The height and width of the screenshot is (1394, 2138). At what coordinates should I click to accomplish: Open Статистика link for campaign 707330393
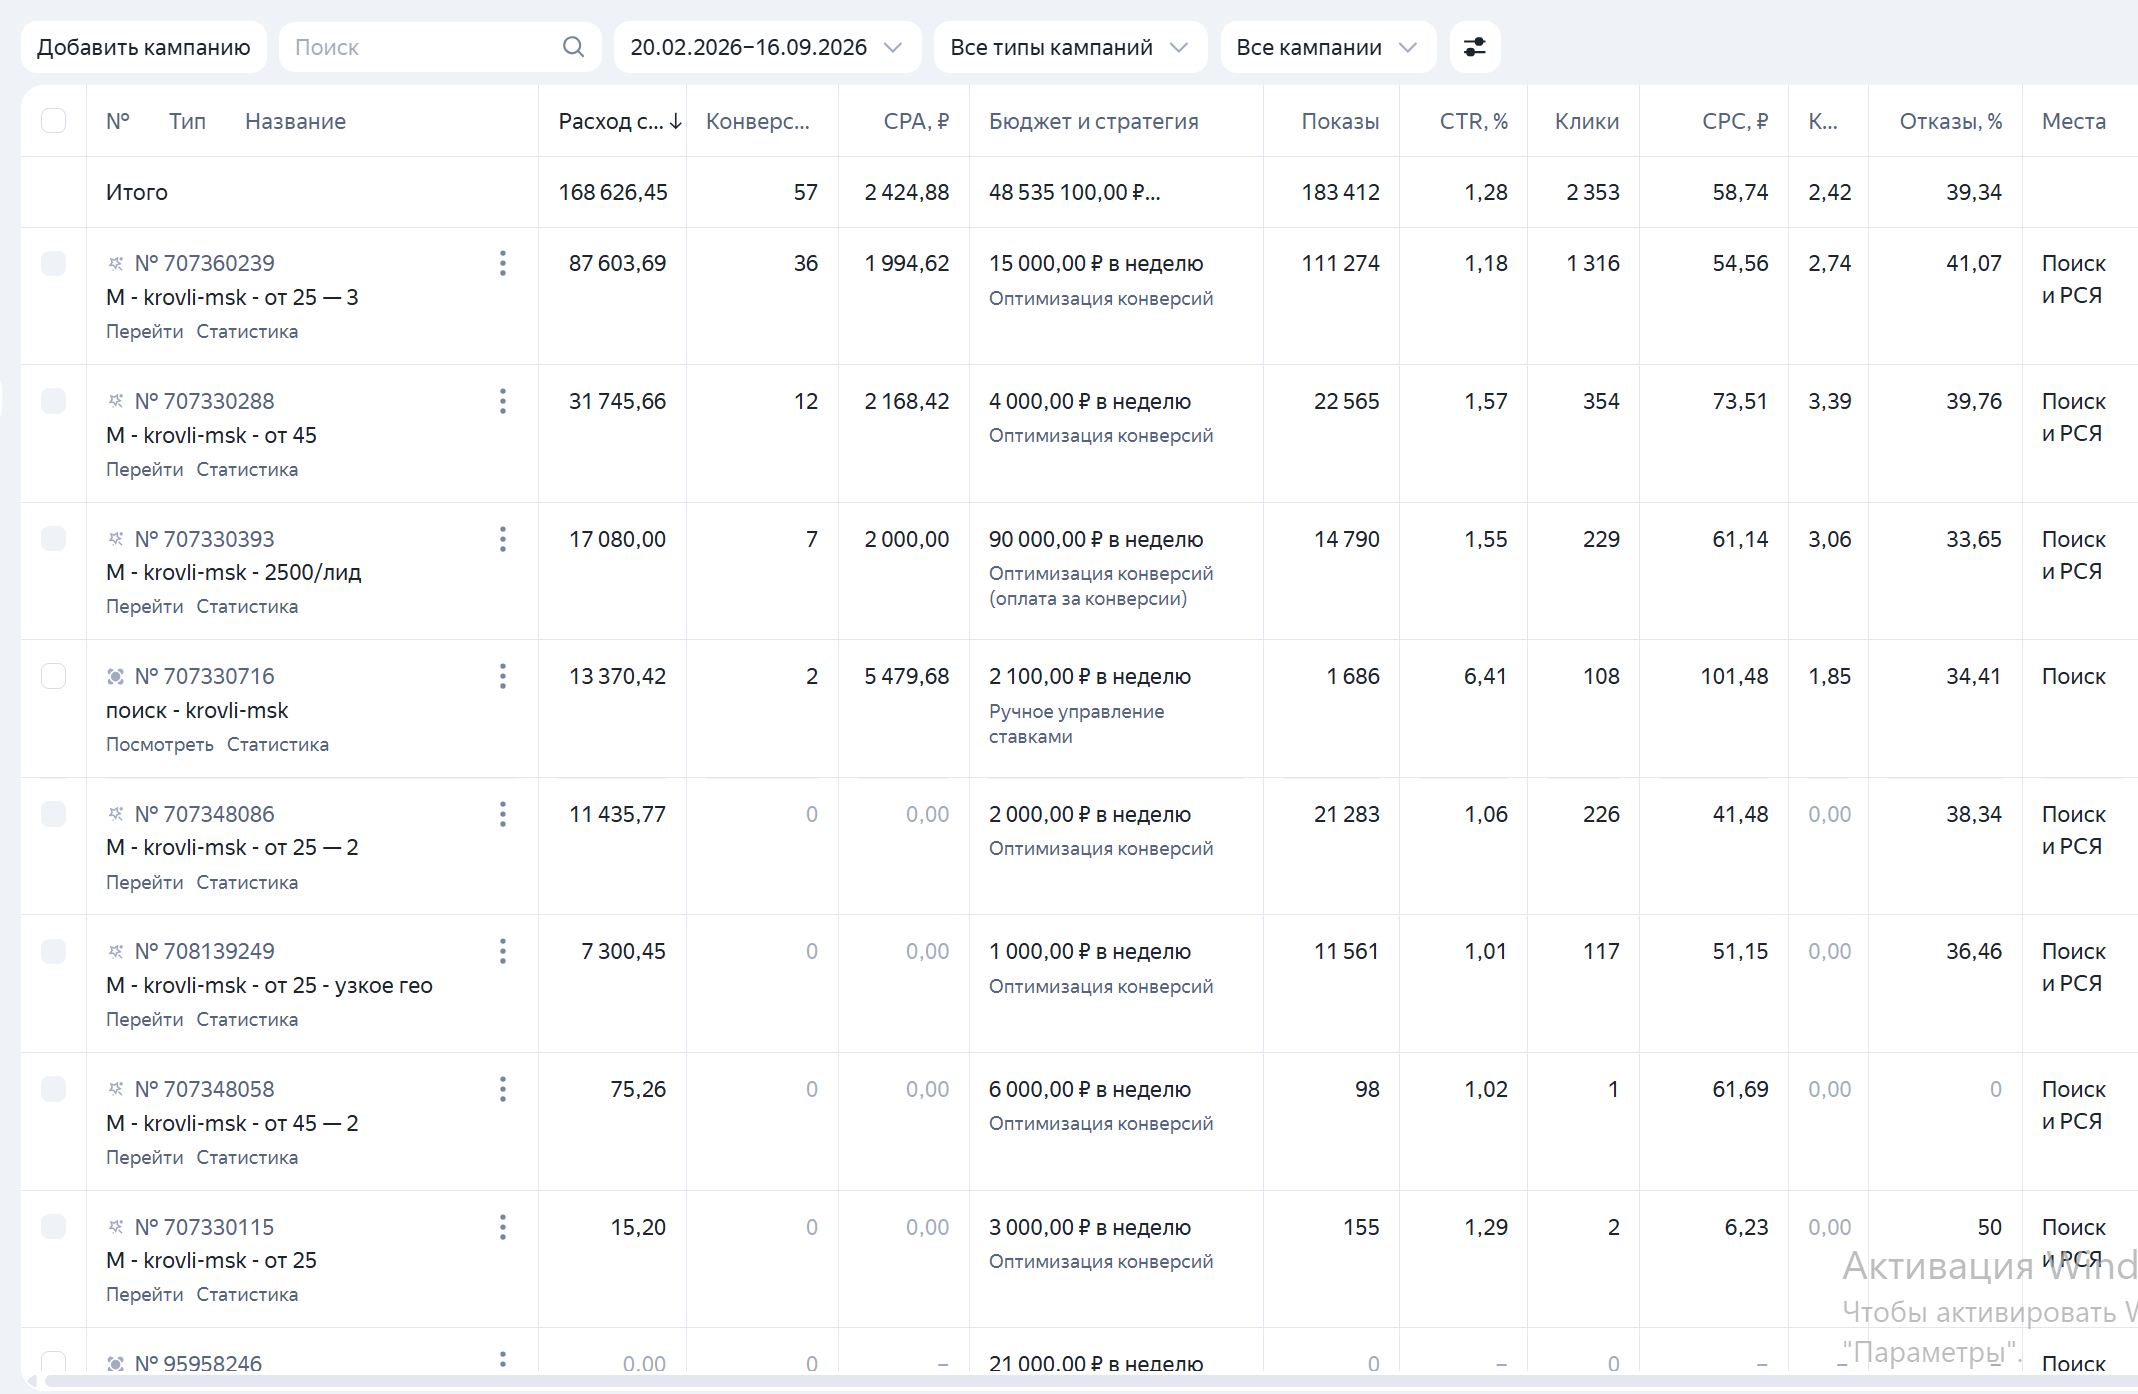247,606
